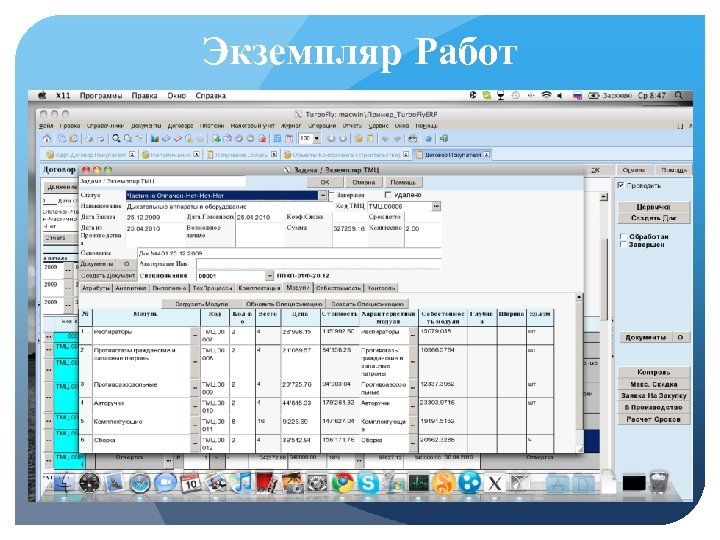Click the Контроль button on right panel
This screenshot has width=720, height=540.
coord(653,372)
